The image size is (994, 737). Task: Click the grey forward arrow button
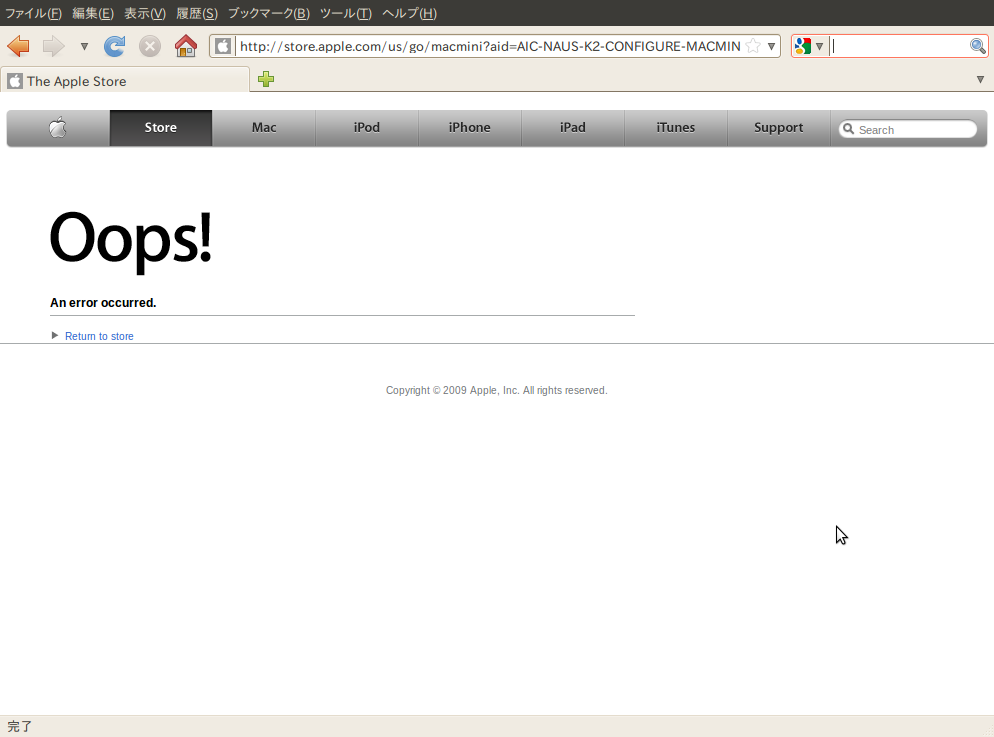(53, 46)
